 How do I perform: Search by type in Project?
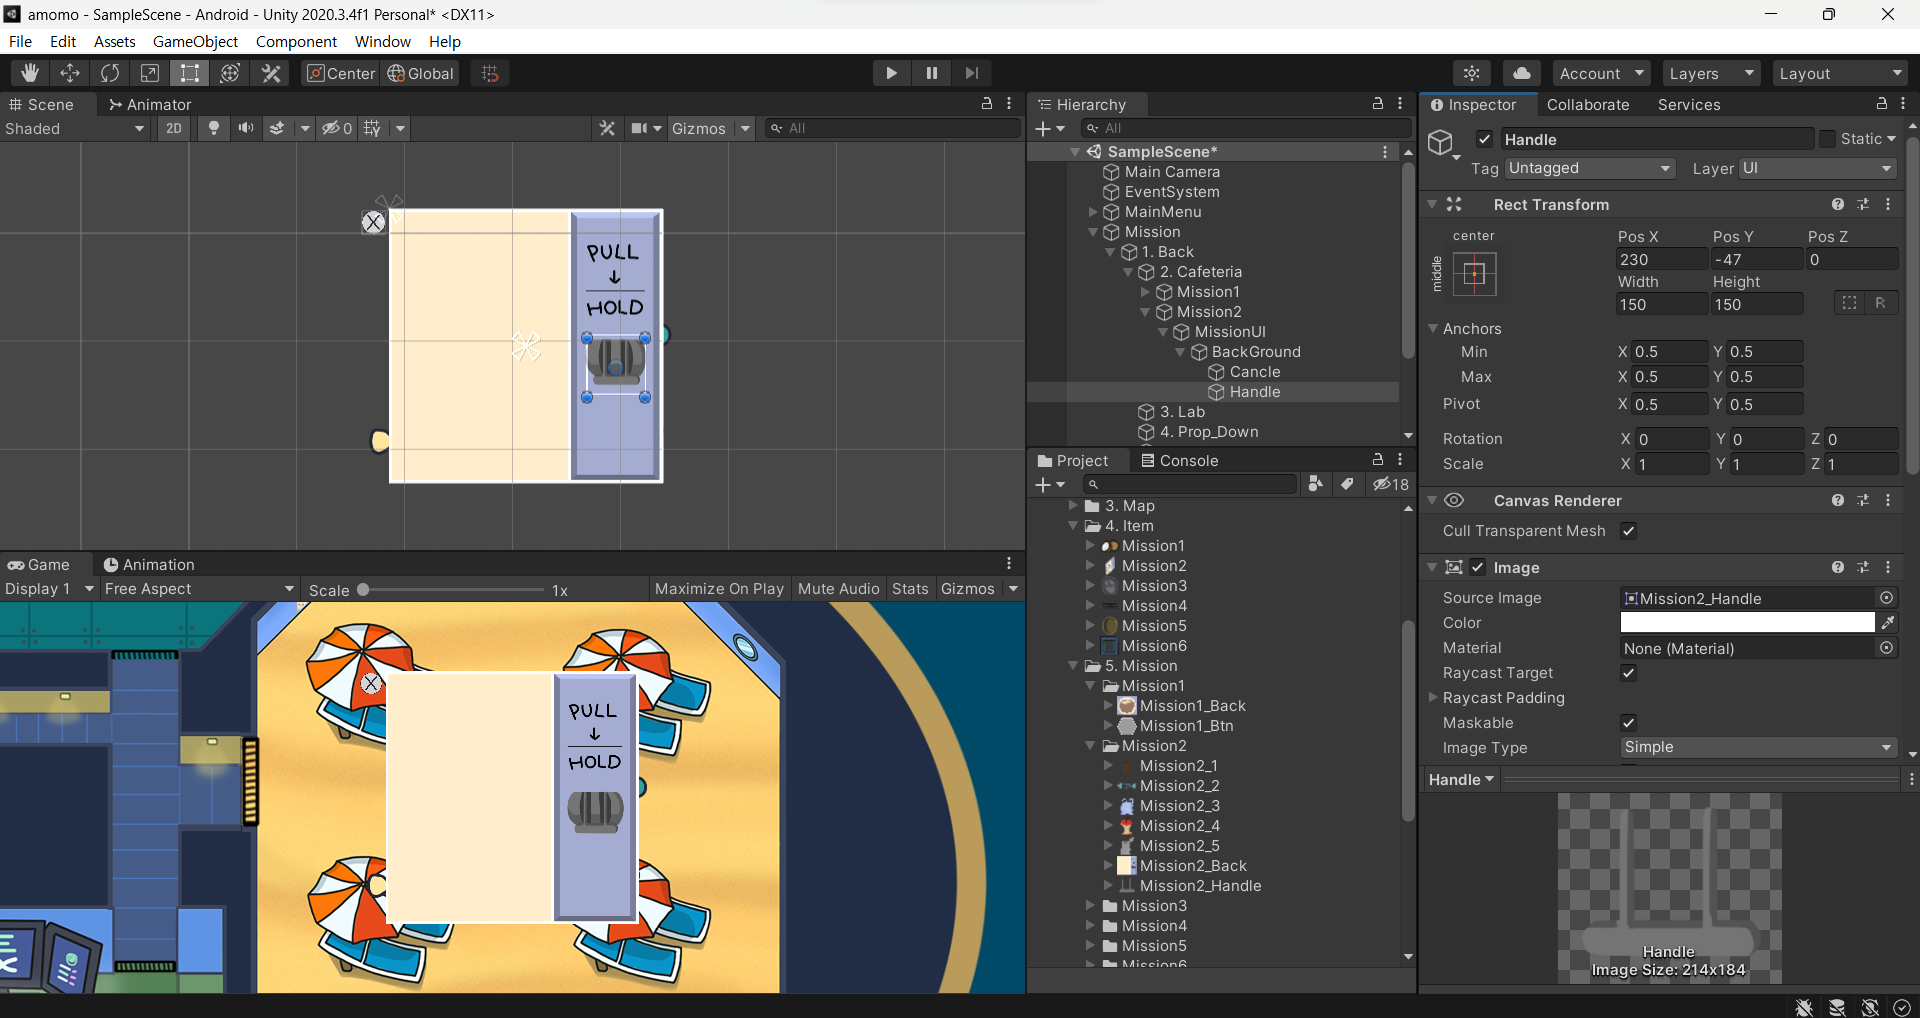point(1316,484)
